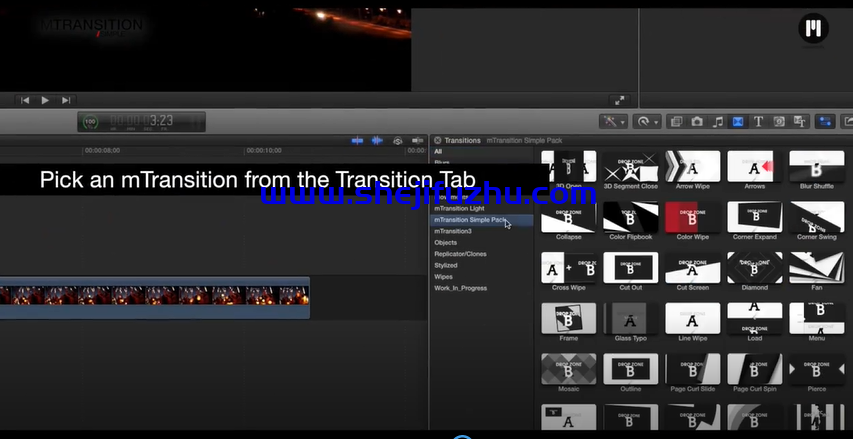This screenshot has width=853, height=439.
Task: Open the Enhancements magic wand menu
Action: (x=614, y=122)
